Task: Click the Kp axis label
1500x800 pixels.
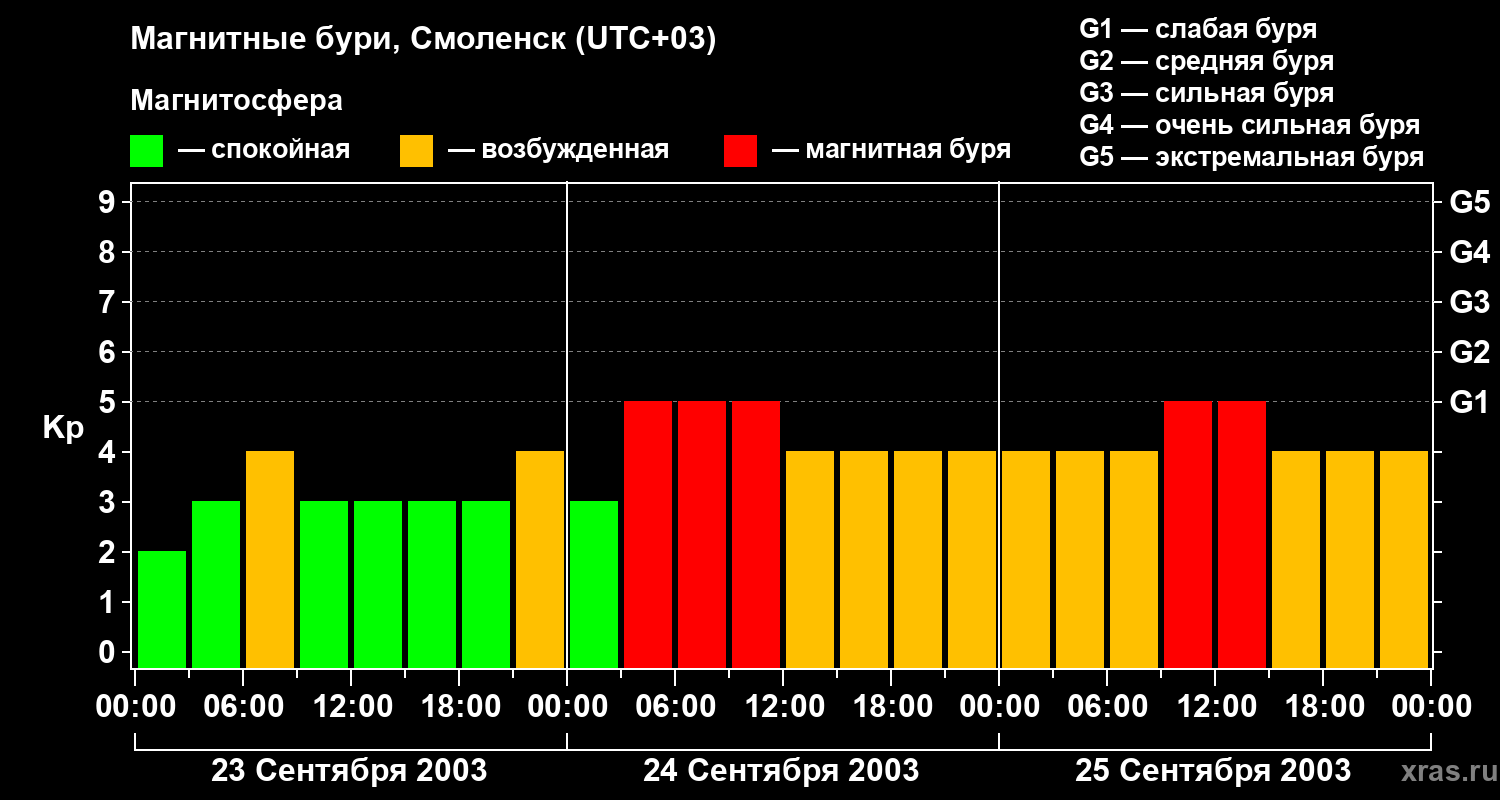Action: (x=63, y=428)
